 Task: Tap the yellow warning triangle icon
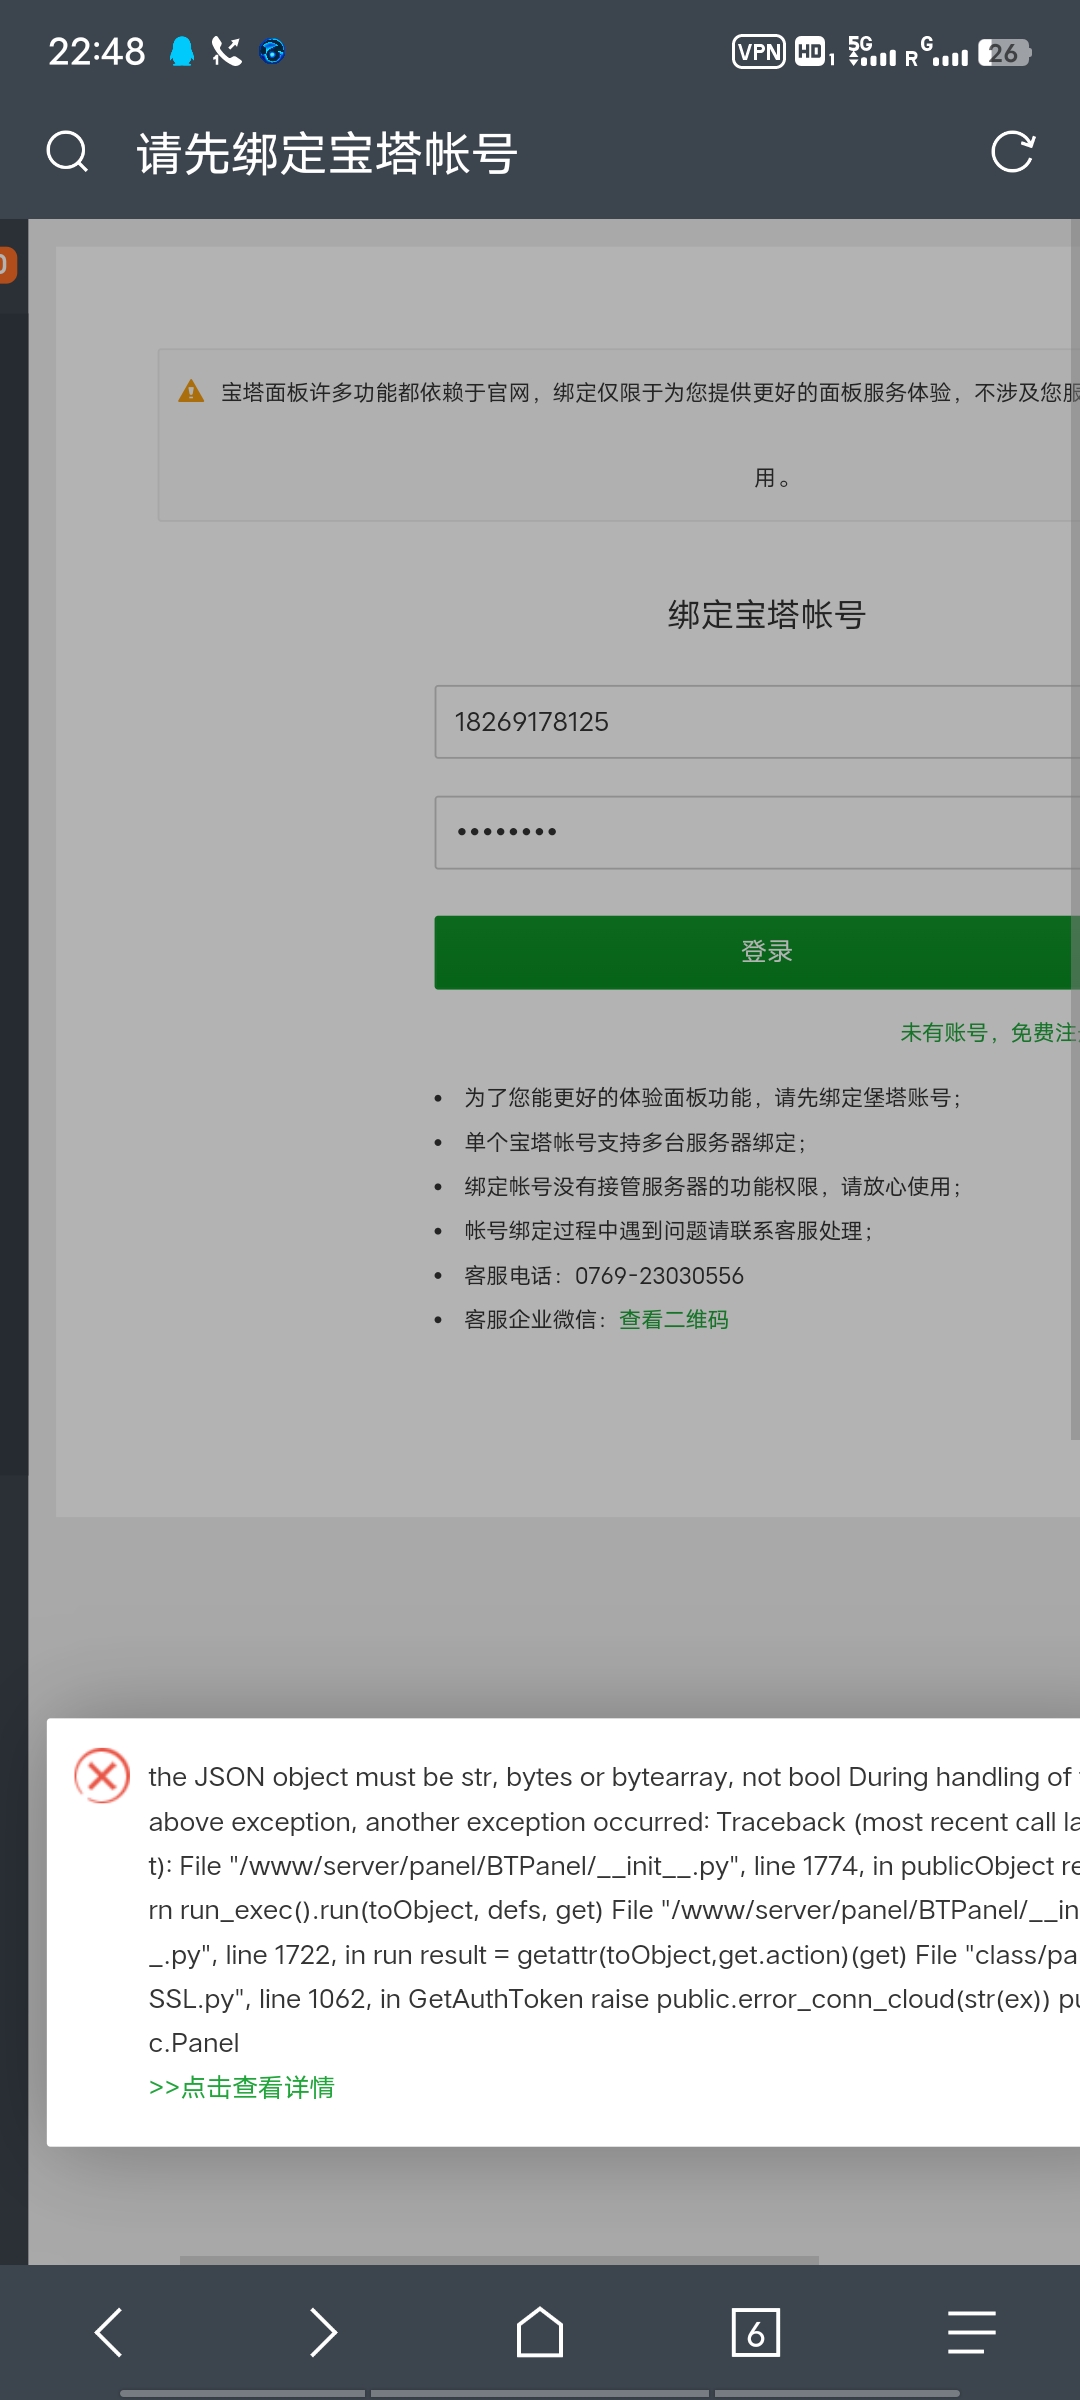click(191, 392)
